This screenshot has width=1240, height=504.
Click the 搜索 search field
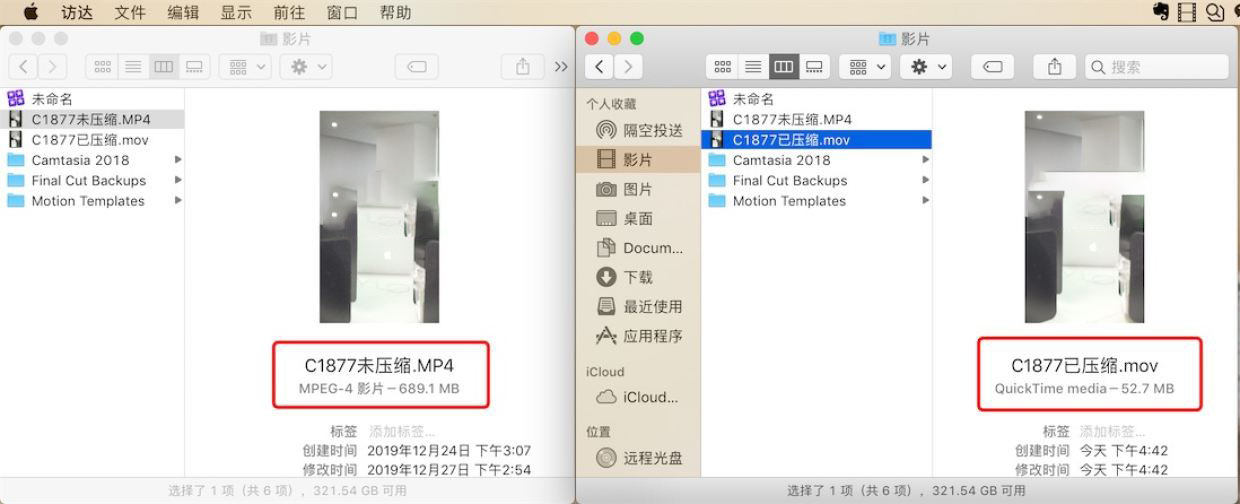coord(1157,67)
